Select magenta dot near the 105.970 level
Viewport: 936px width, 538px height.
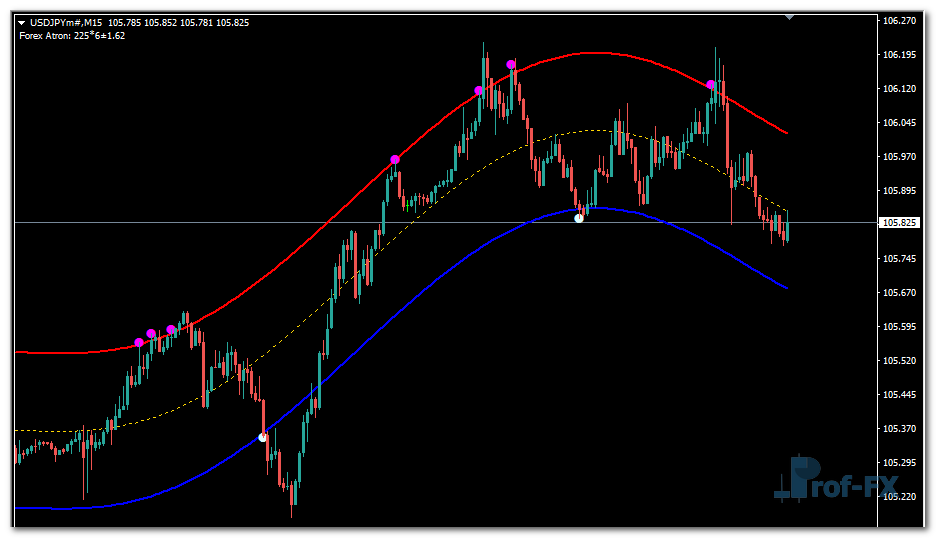tap(395, 160)
